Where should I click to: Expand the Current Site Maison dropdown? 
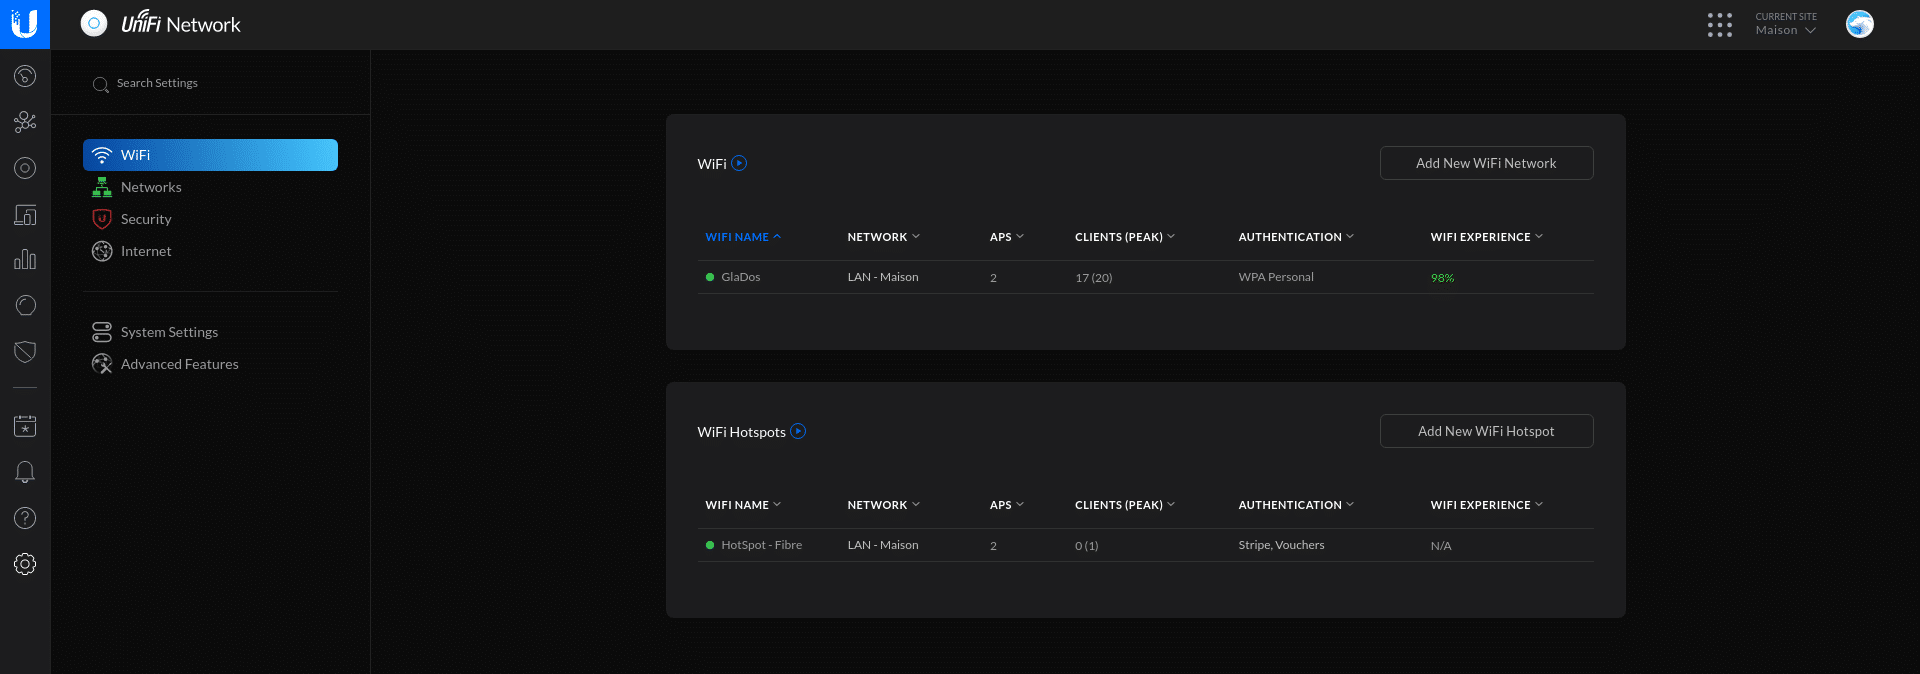click(x=1786, y=25)
